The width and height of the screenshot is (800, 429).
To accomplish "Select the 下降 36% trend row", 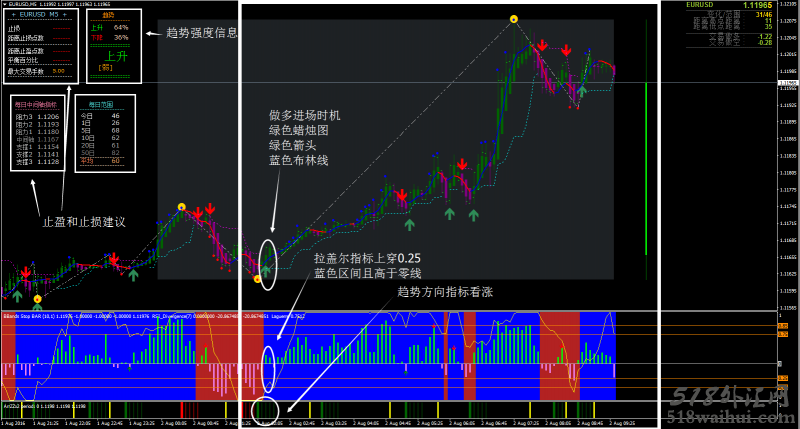I will point(110,38).
